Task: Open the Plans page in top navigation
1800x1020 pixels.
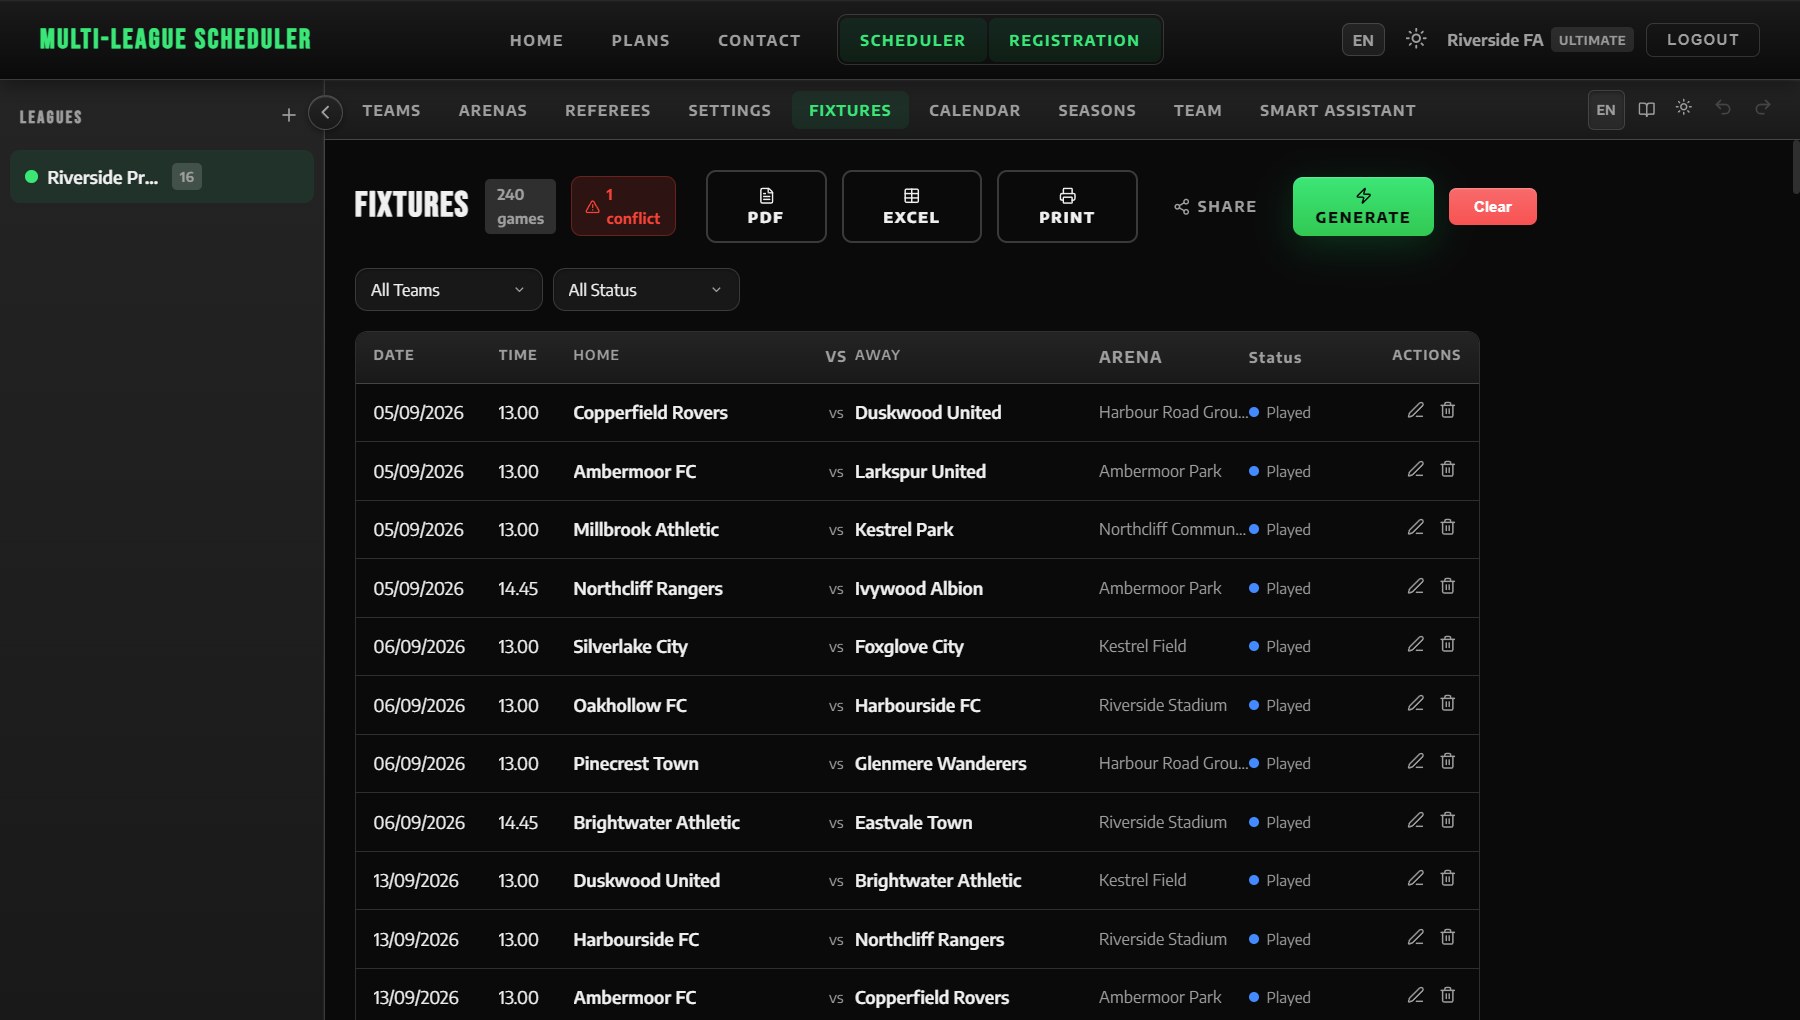Action: point(640,40)
